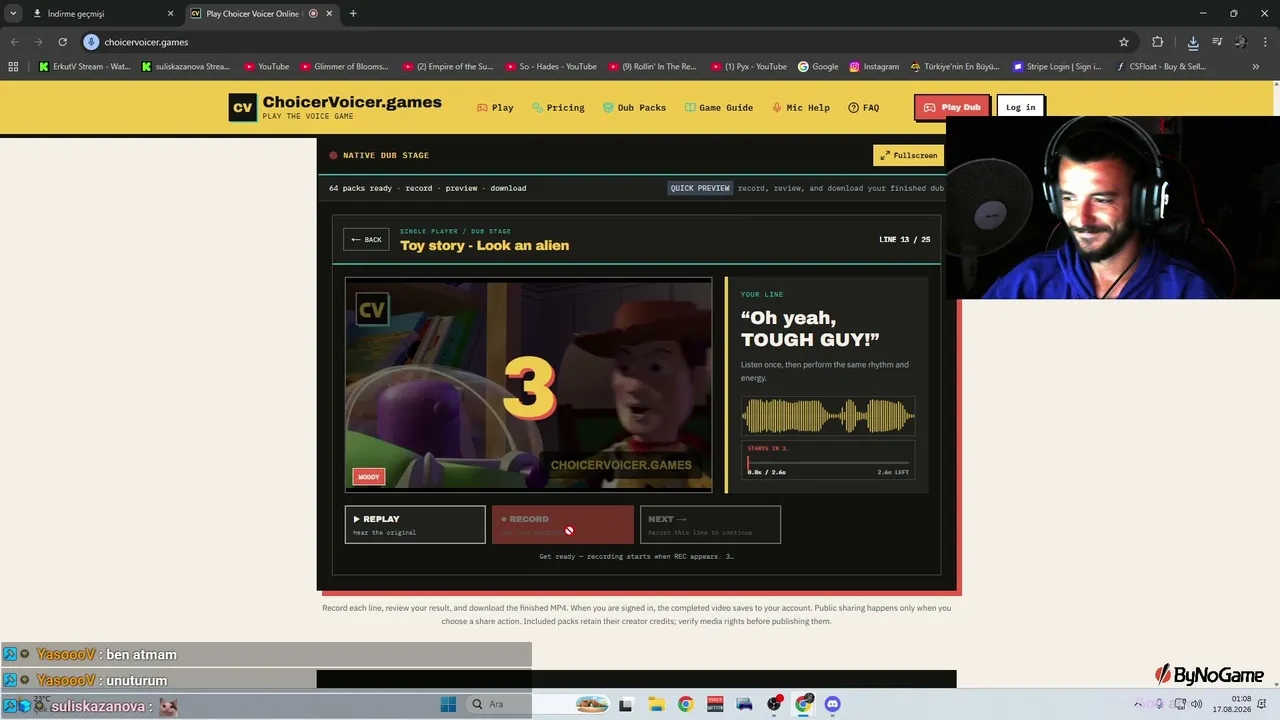Open the Rollin' In The Re... bookmark
Screen dimensions: 1280x720
click(x=652, y=67)
